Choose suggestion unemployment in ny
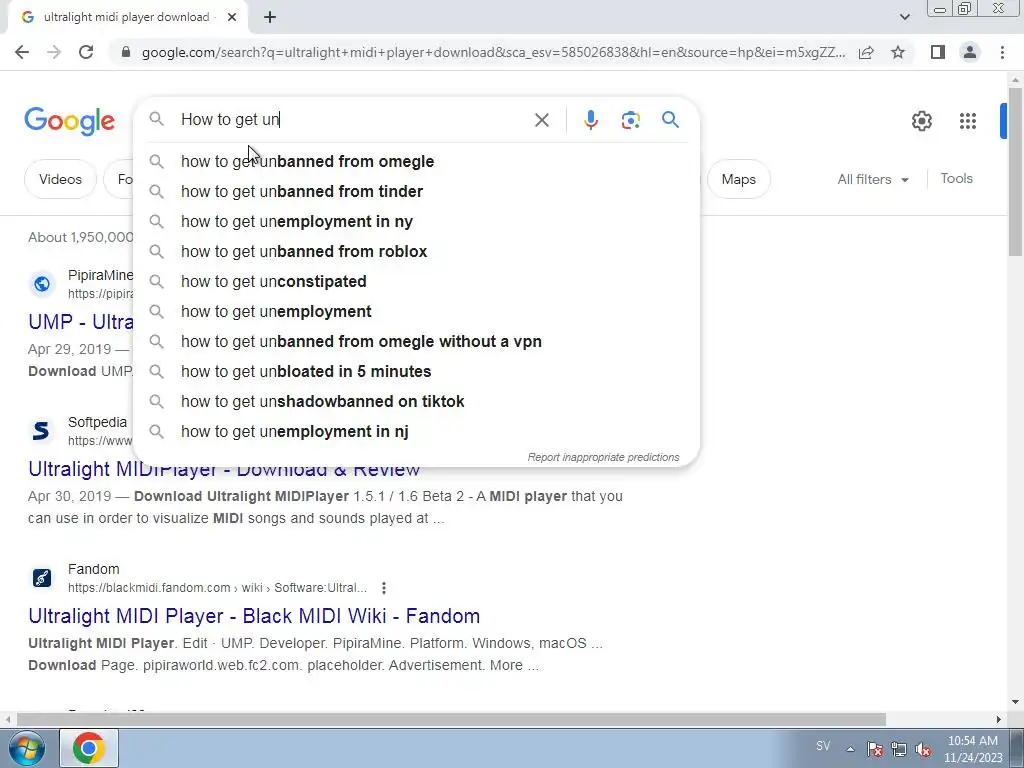Screen dimensions: 1024x768 [x=416, y=221]
